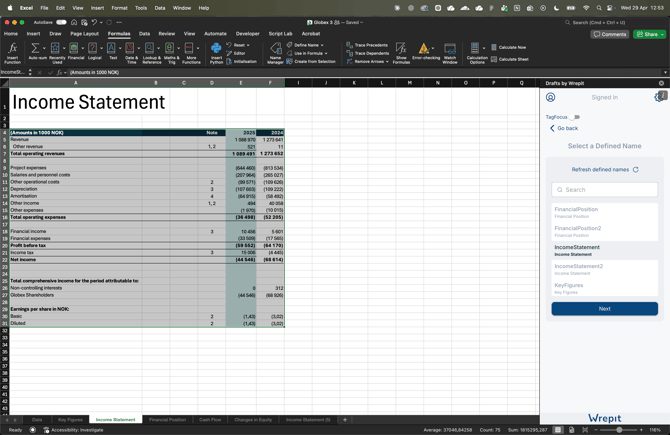Image resolution: width=670 pixels, height=435 pixels.
Task: Open Python Initialisation settings
Action: tap(241, 62)
